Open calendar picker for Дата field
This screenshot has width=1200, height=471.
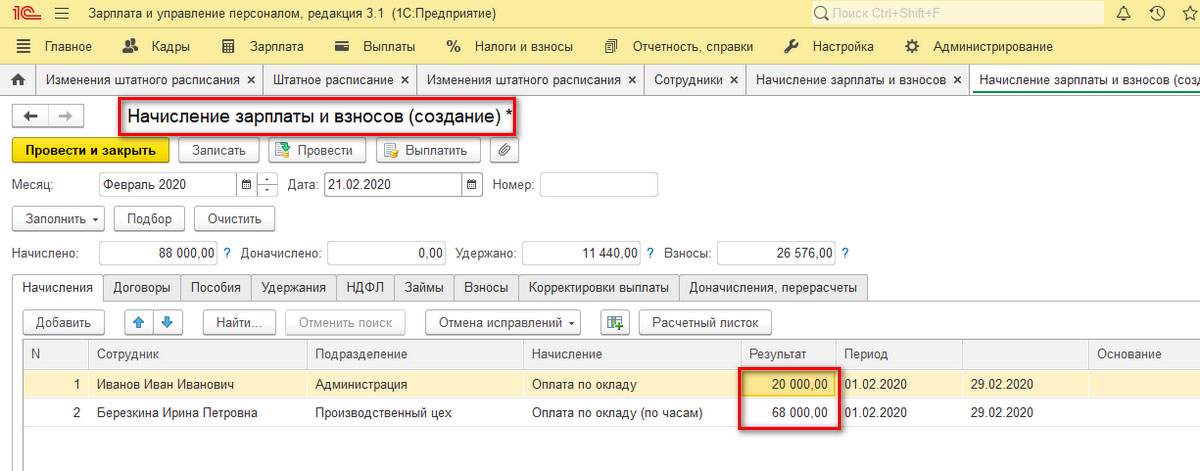tap(472, 185)
